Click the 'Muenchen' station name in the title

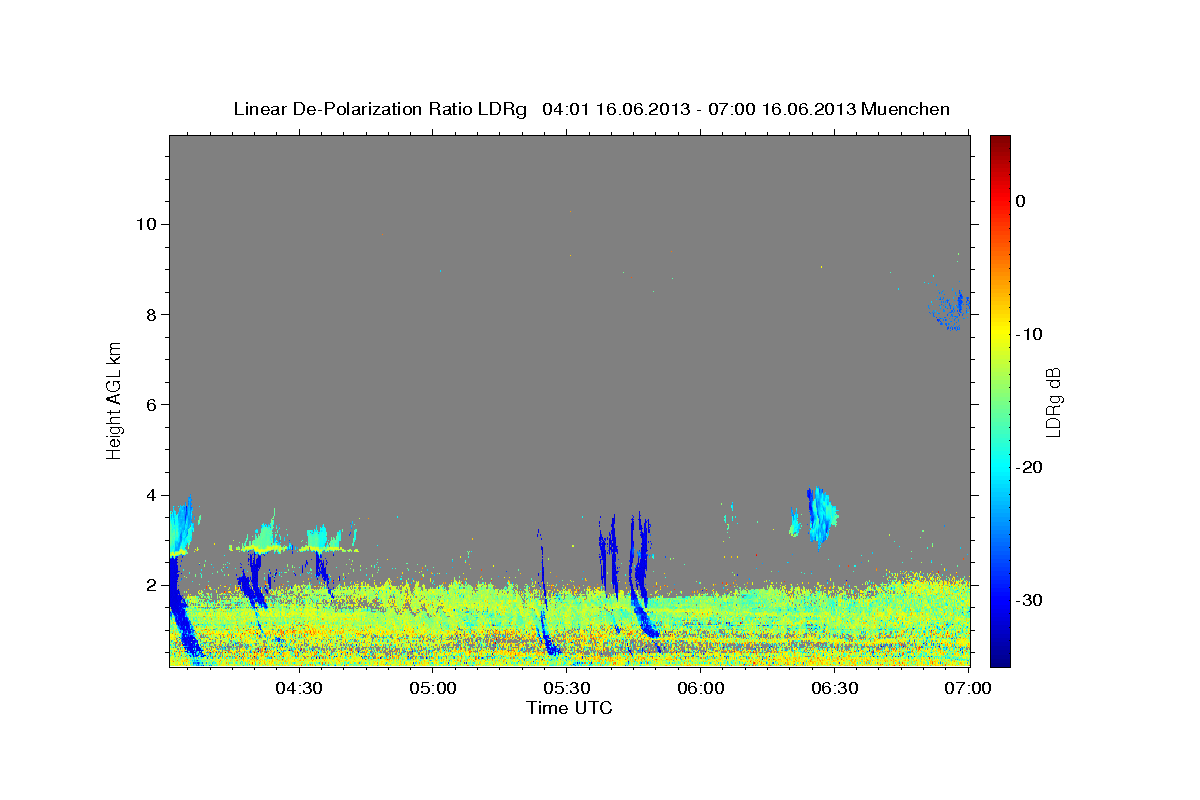tap(906, 109)
